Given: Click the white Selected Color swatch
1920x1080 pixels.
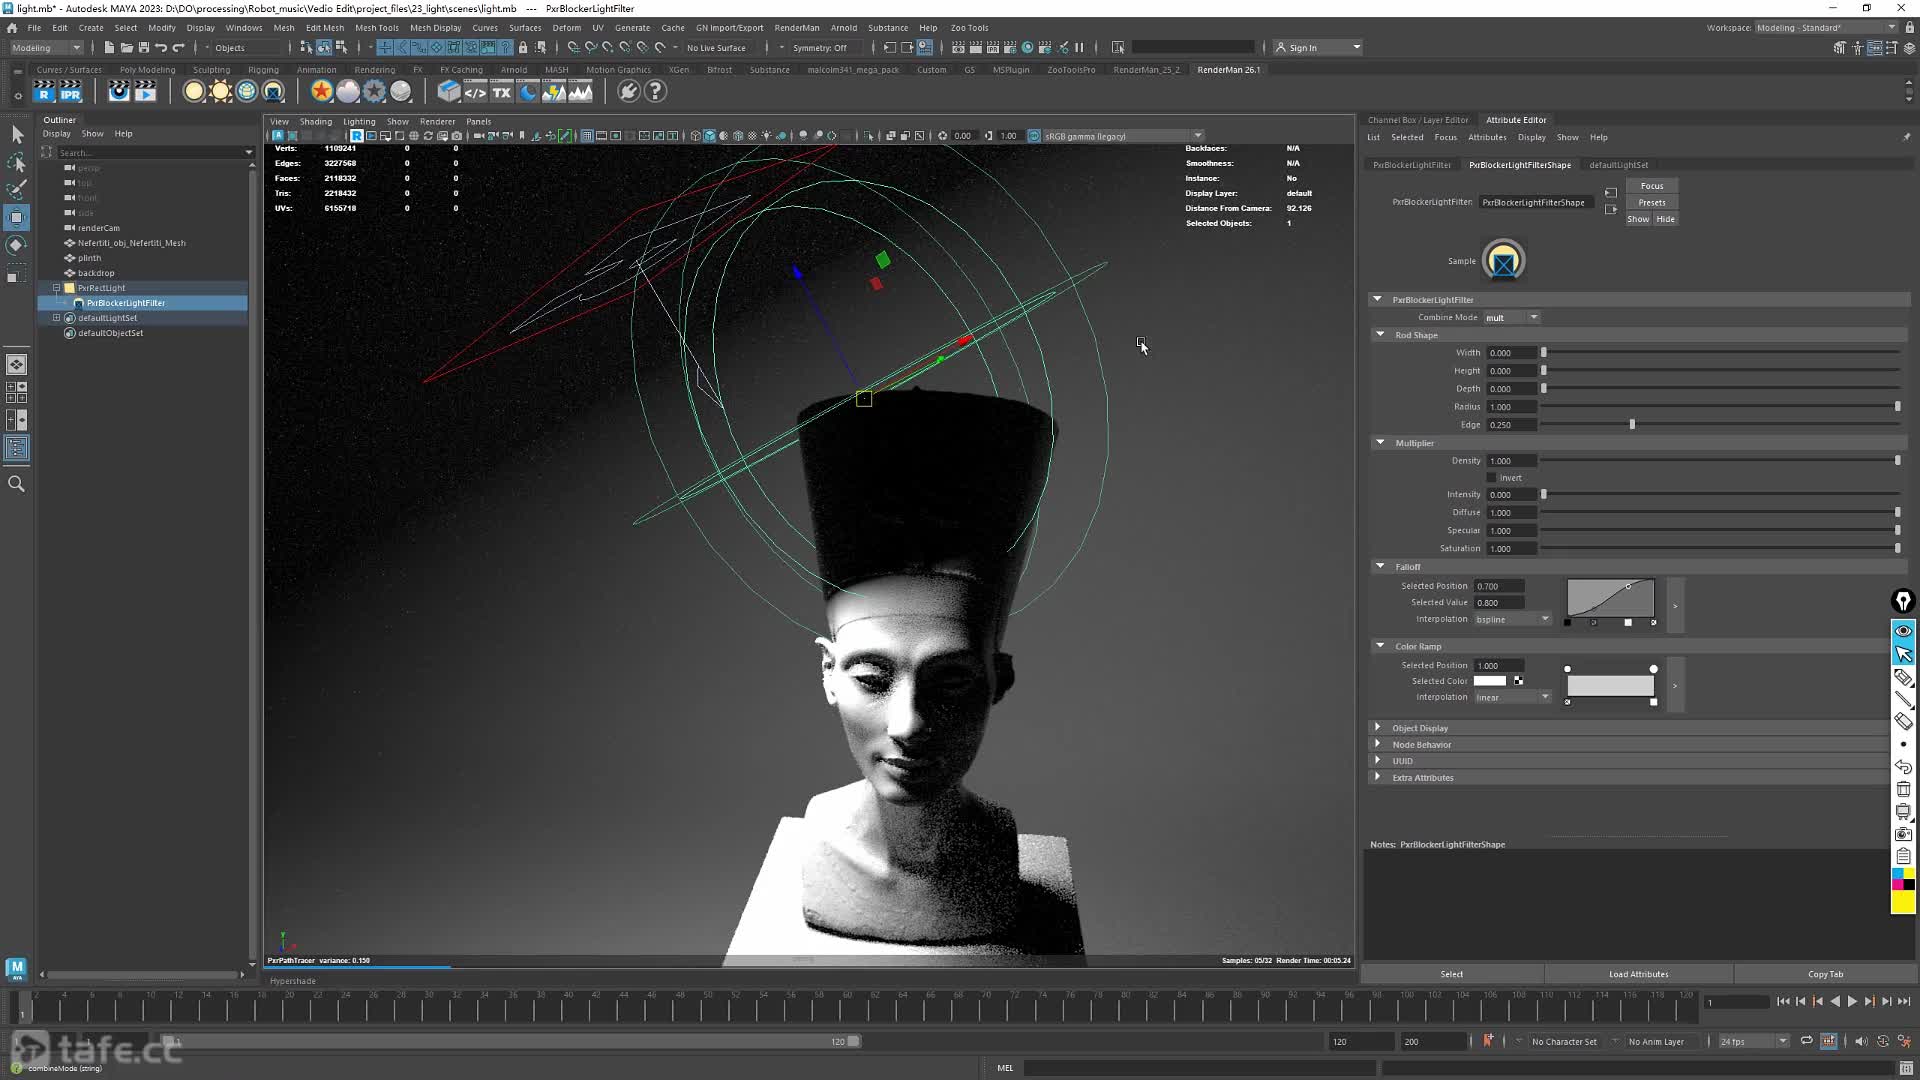Looking at the screenshot, I should (1489, 681).
